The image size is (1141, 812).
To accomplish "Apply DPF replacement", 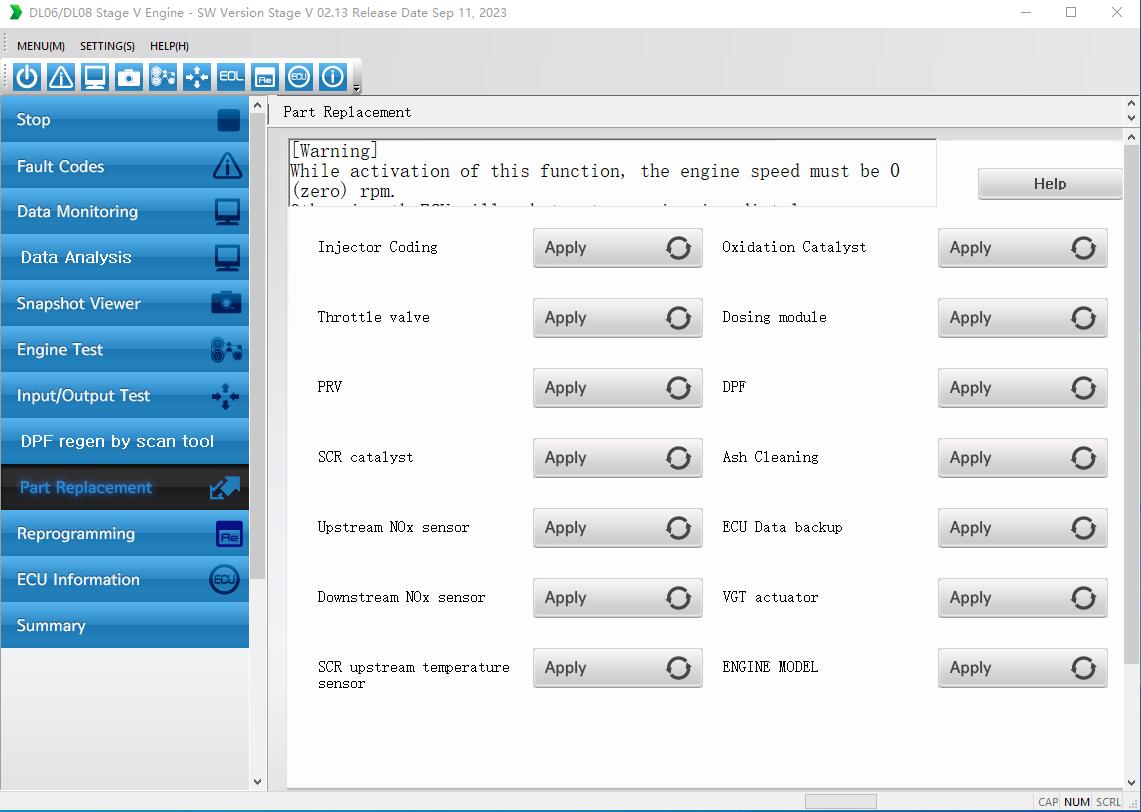I will (x=1022, y=388).
